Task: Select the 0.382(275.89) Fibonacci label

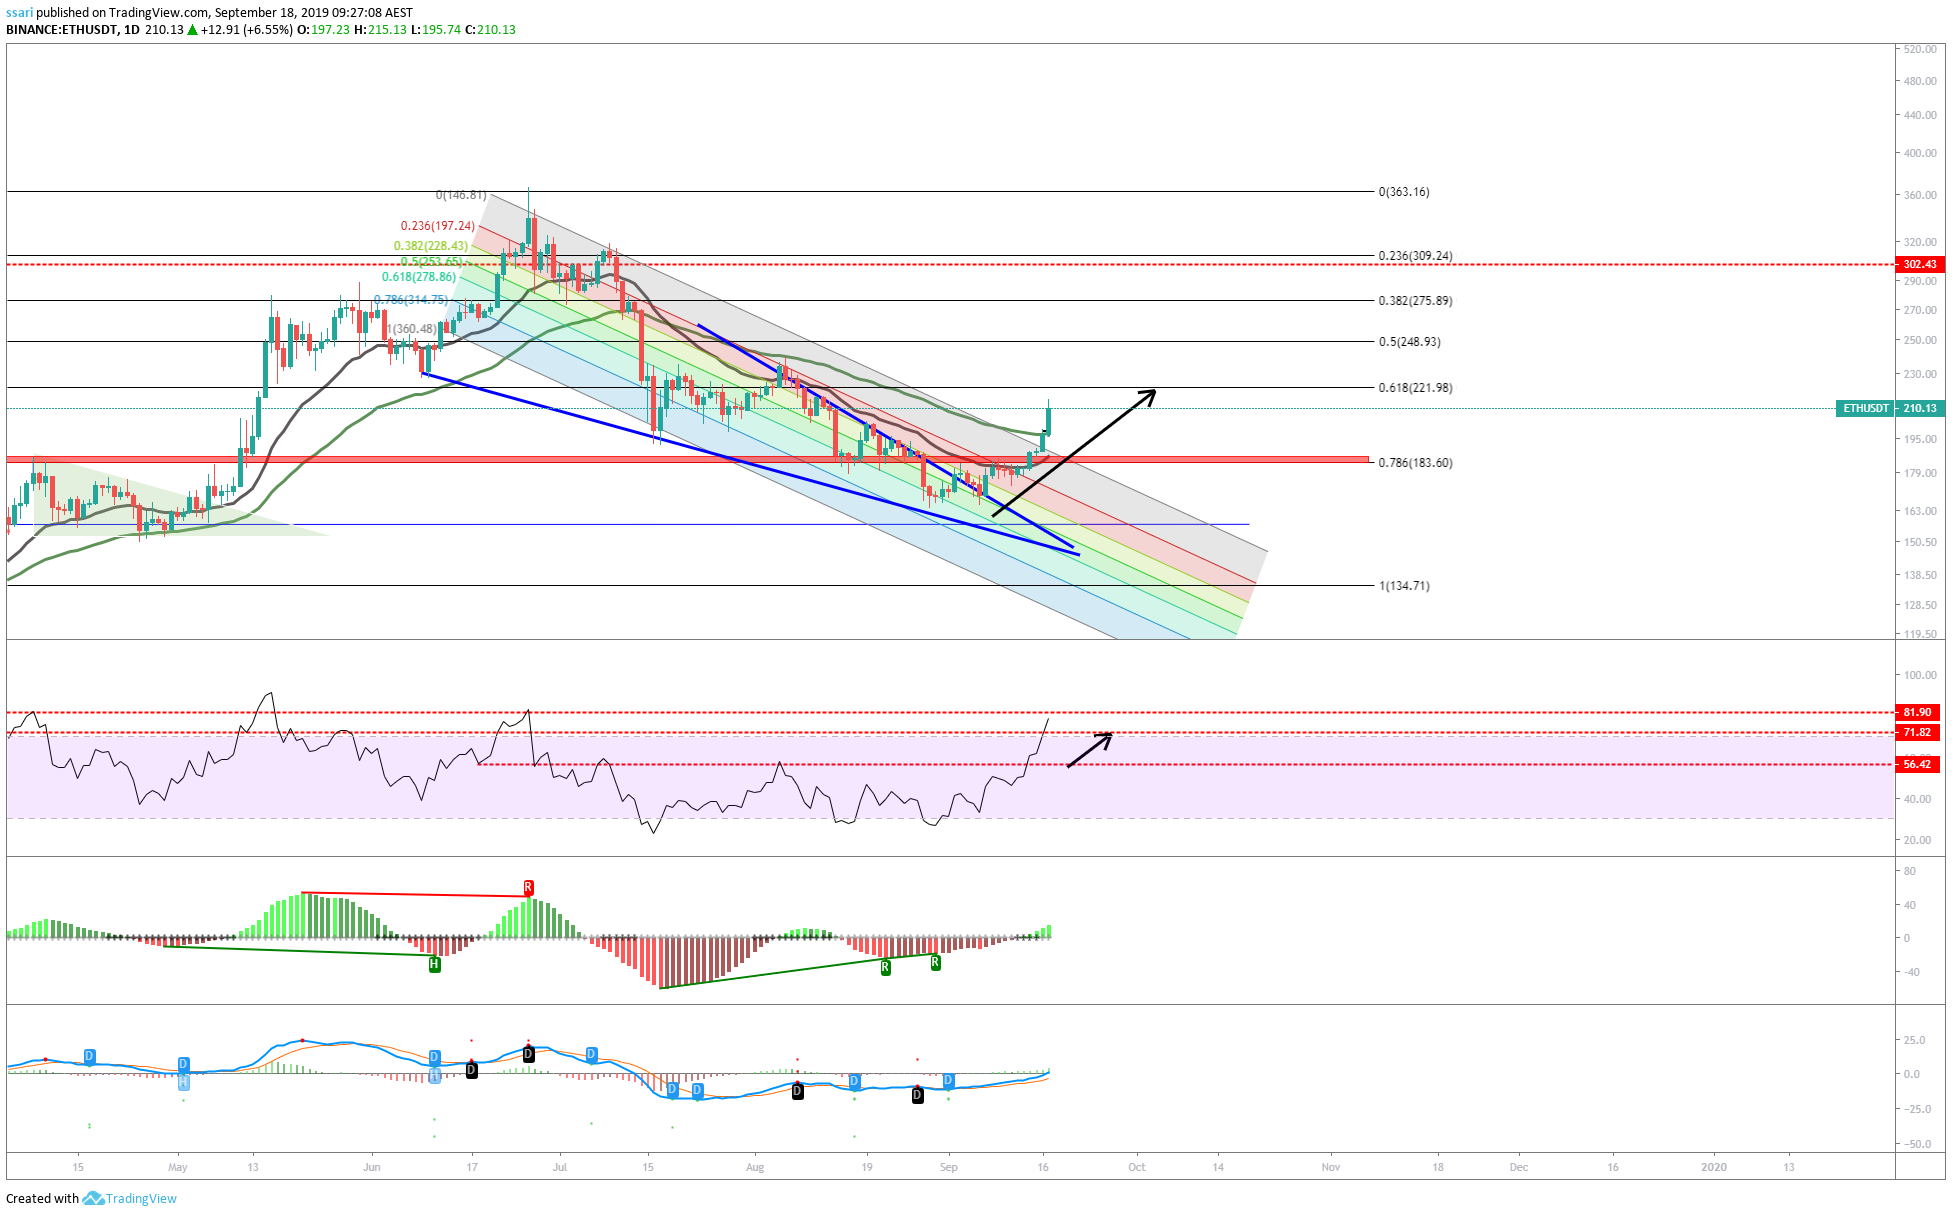Action: [x=1415, y=301]
